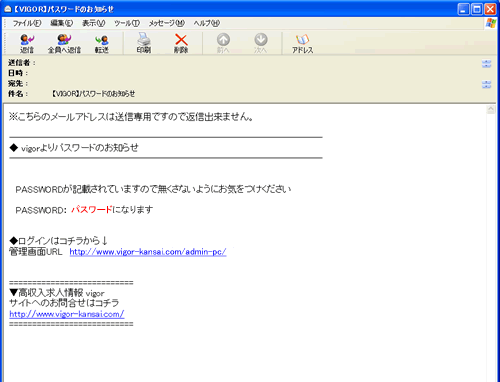Open the アドレス address book
This screenshot has width=500, height=382.
(x=303, y=43)
